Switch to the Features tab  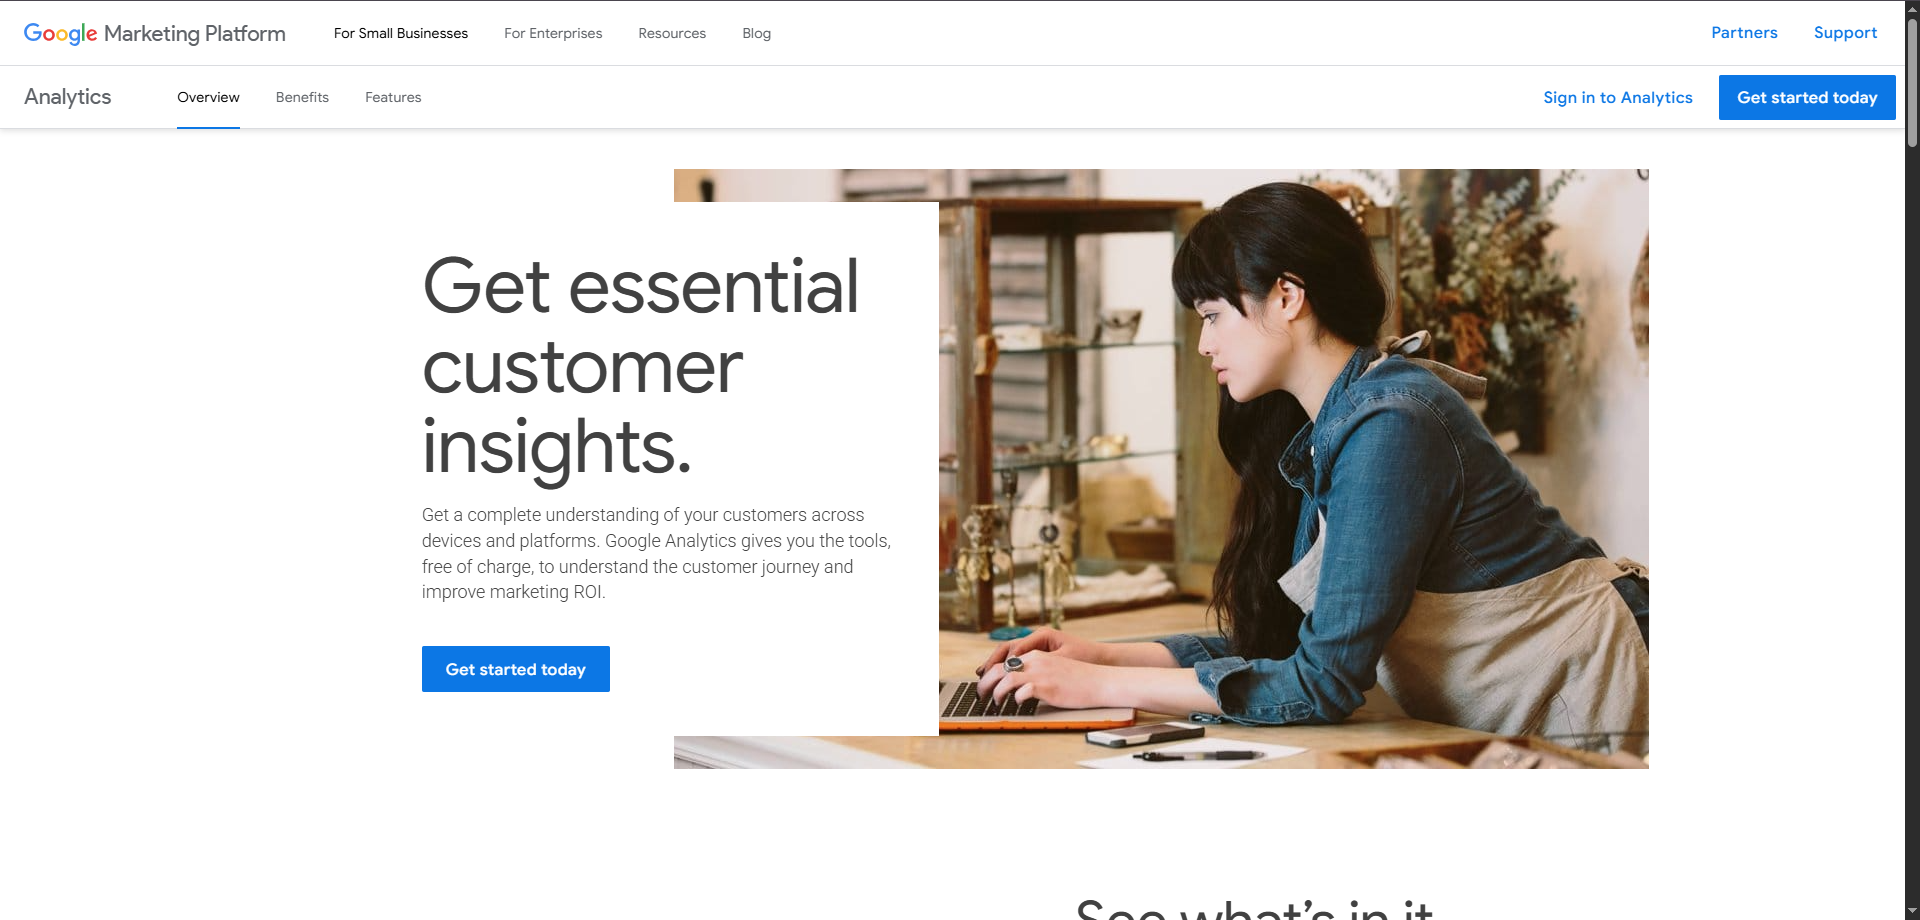393,97
